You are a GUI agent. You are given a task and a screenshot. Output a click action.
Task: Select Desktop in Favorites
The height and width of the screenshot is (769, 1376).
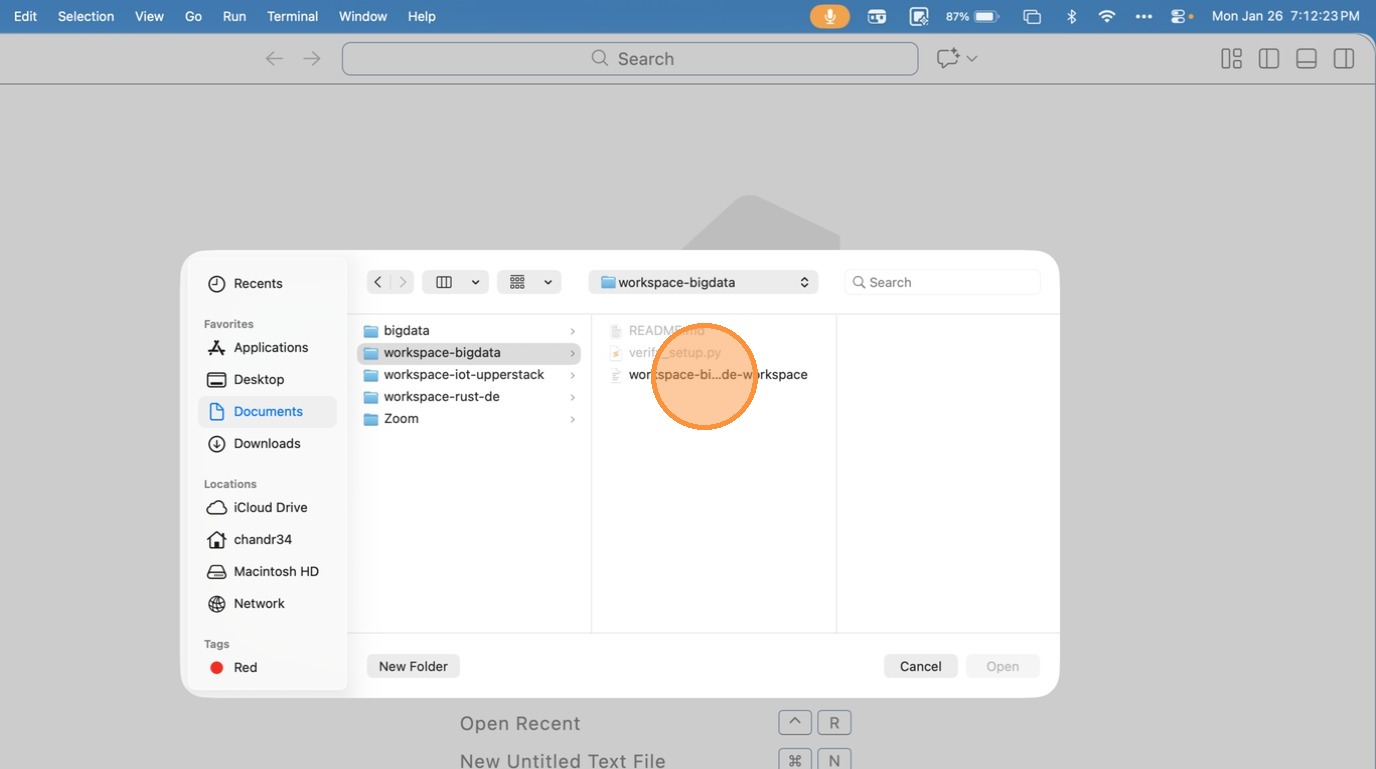tap(268, 380)
